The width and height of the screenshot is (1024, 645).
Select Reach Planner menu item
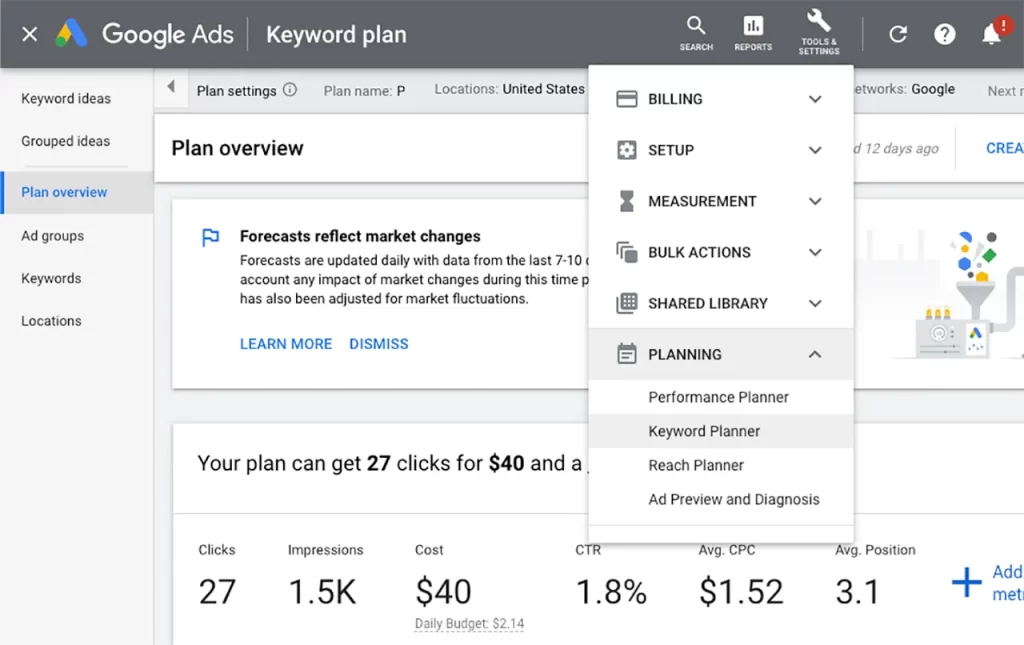721,465
